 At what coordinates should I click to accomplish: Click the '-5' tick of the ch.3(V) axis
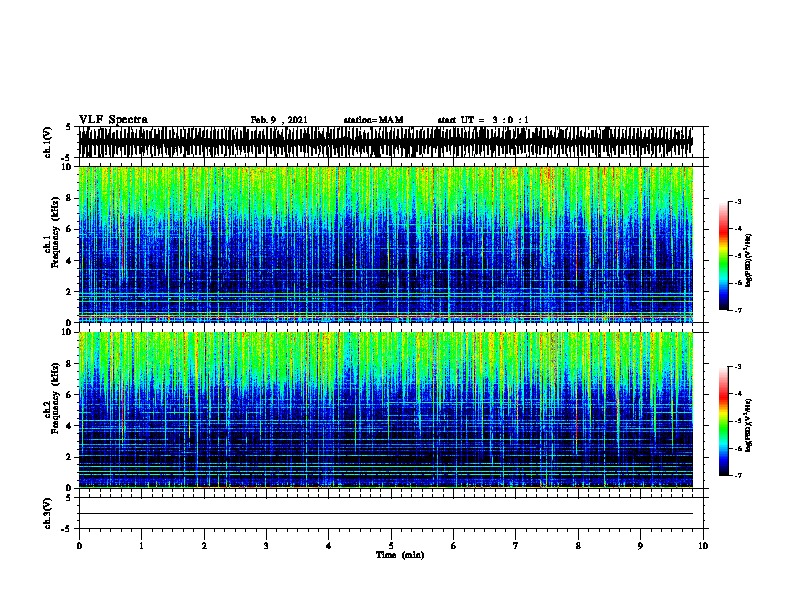click(68, 529)
